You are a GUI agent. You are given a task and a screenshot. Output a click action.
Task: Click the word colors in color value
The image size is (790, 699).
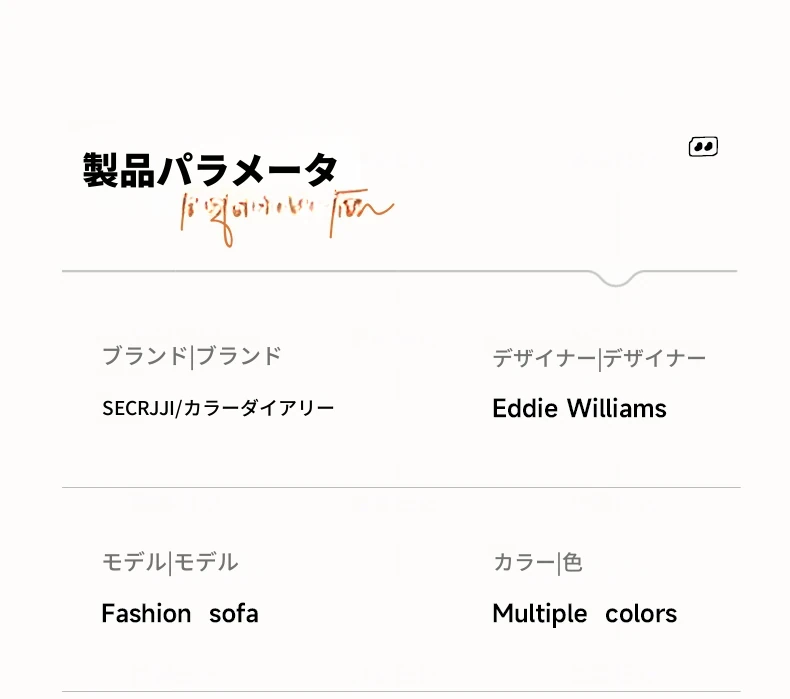click(641, 614)
